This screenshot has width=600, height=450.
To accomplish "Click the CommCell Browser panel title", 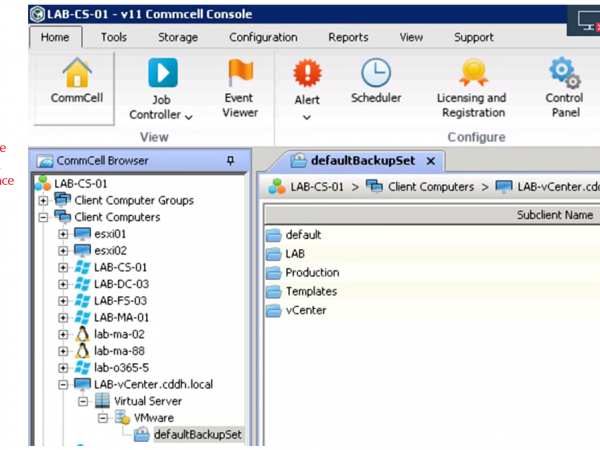I will (102, 160).
